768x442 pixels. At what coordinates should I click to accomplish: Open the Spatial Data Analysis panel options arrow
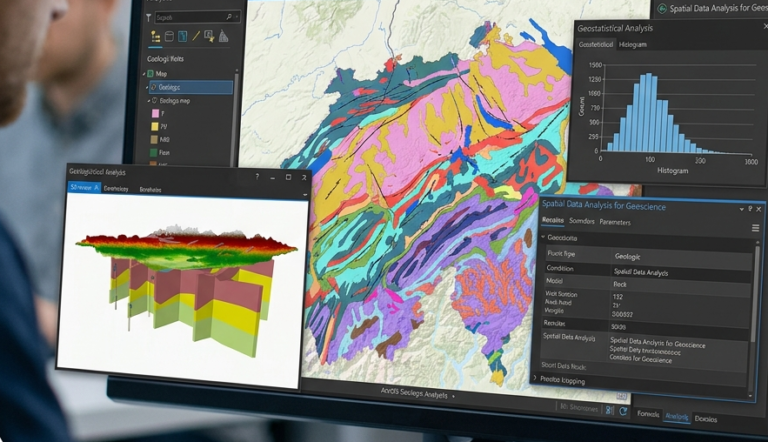click(x=742, y=209)
